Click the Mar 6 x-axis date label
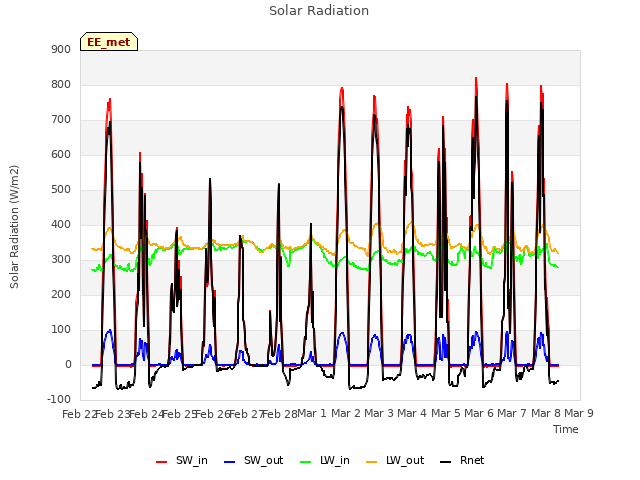640x480 pixels. pyautogui.click(x=479, y=414)
